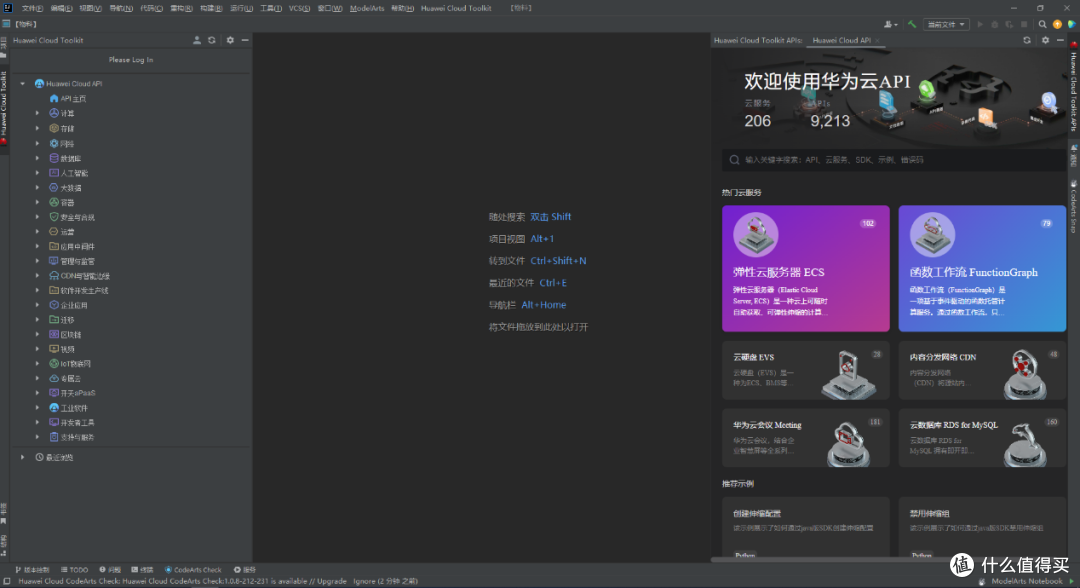The image size is (1080, 588).
Task: Open the 创建伸缩配置 example card
Action: click(x=806, y=527)
